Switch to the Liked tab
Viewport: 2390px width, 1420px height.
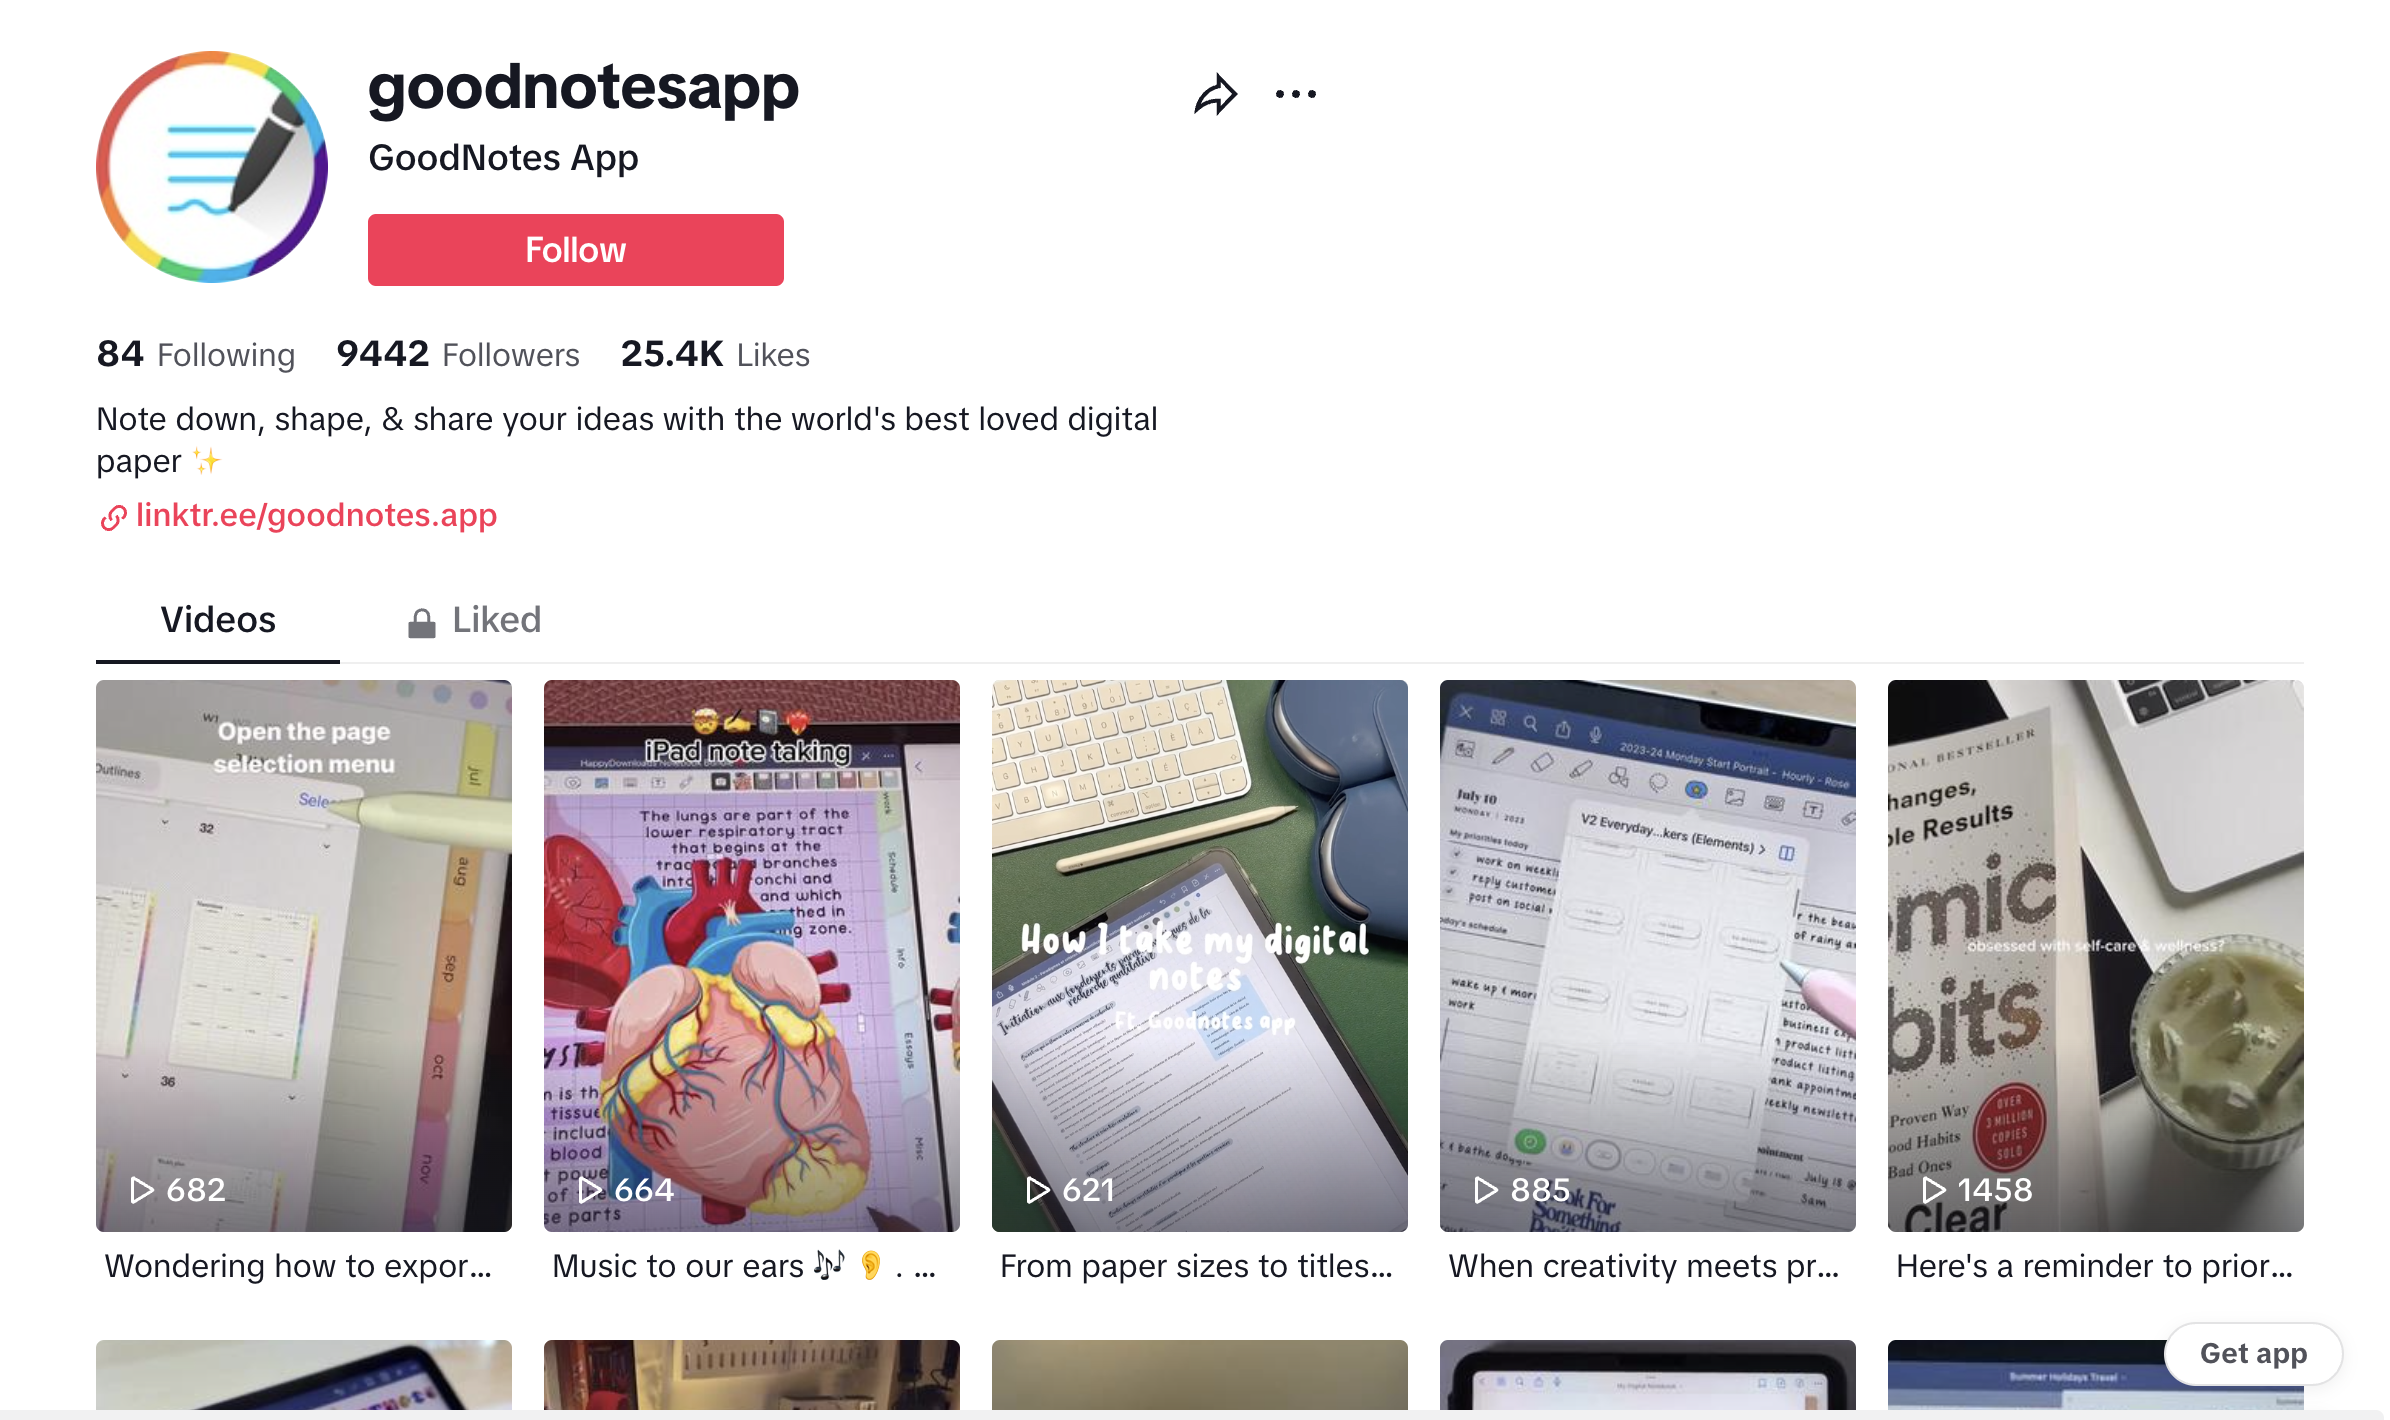[x=474, y=620]
